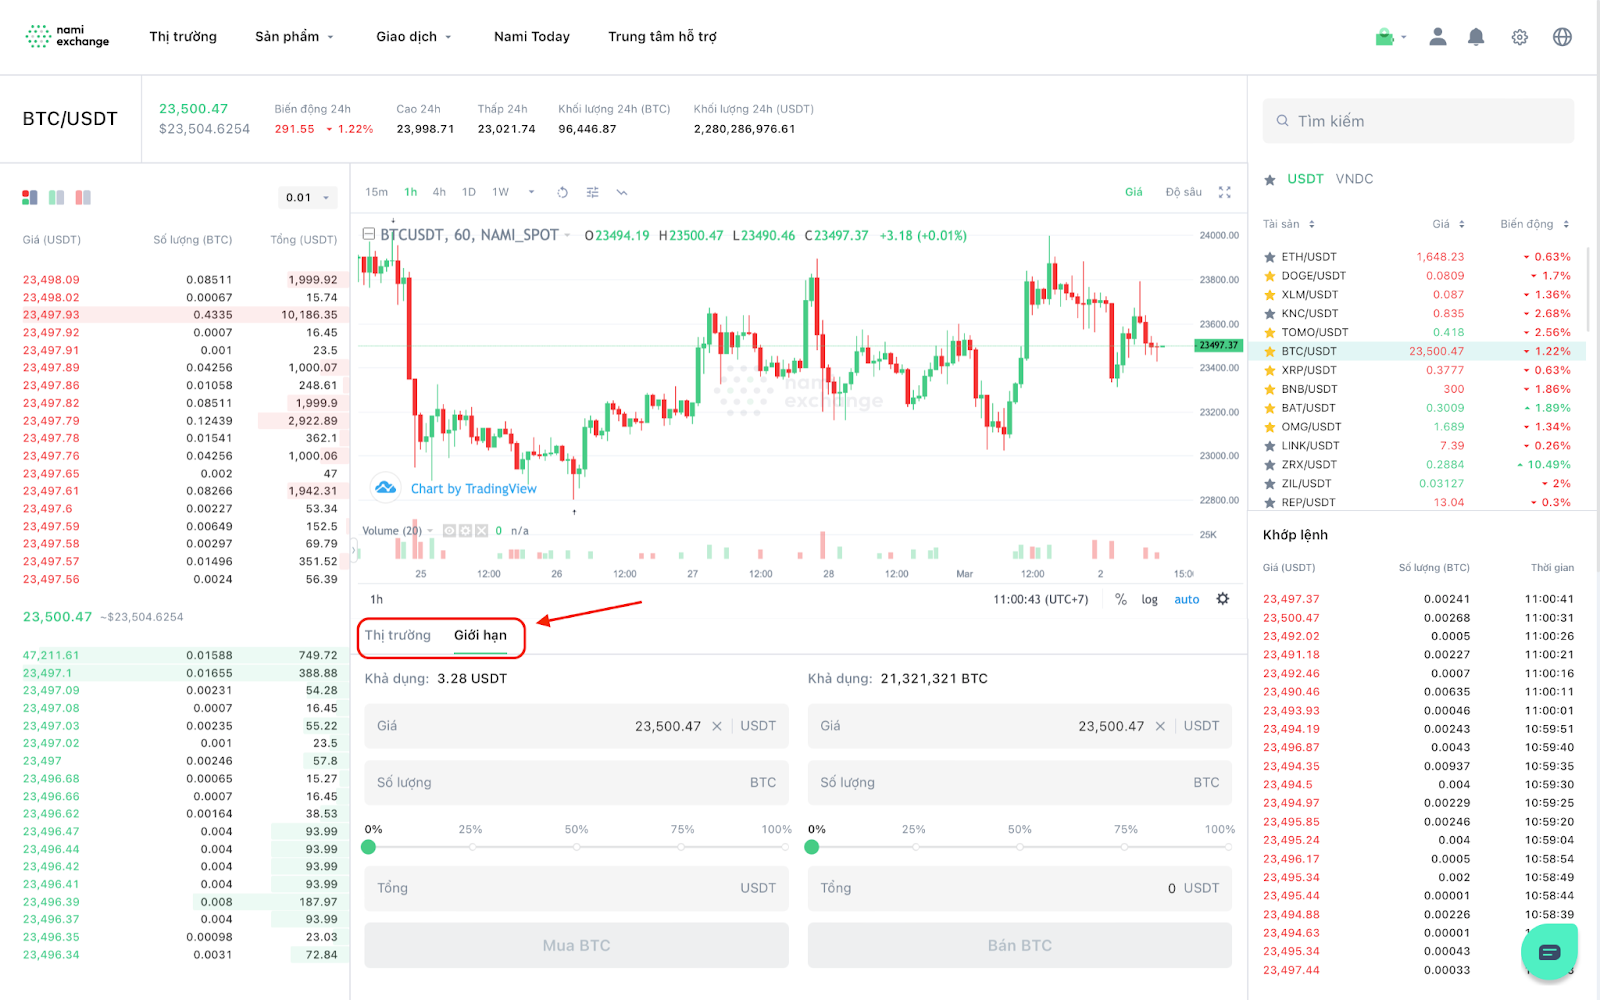Open the language globe icon
This screenshot has height=1000, width=1600.
(x=1562, y=37)
